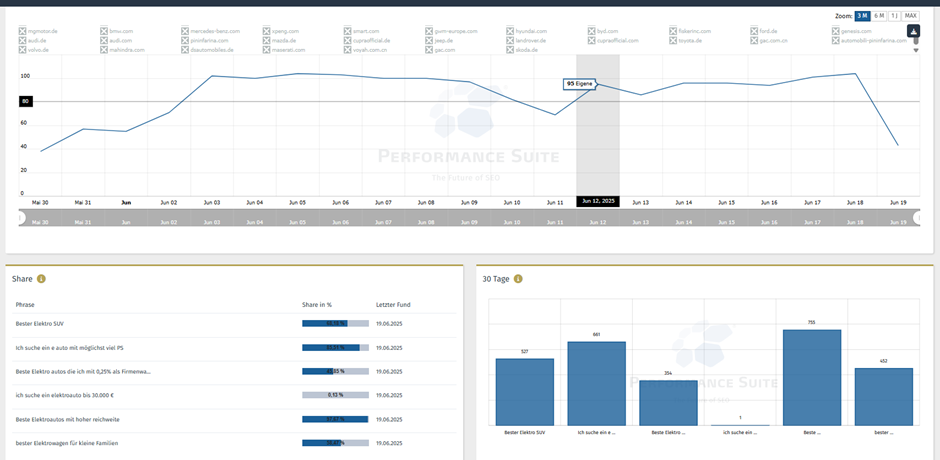The width and height of the screenshot is (940, 460).
Task: Toggle the voyah.com.cn legend checkbox
Action: (348, 50)
